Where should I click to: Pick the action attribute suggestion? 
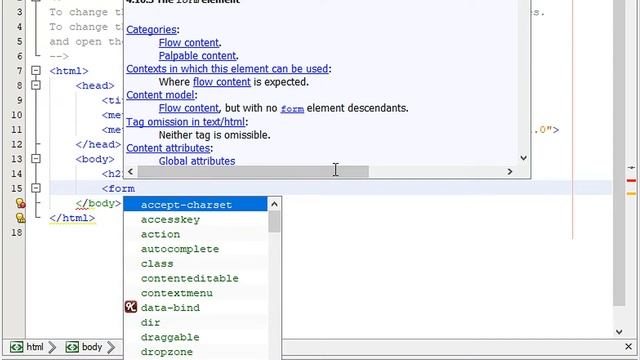click(196, 234)
